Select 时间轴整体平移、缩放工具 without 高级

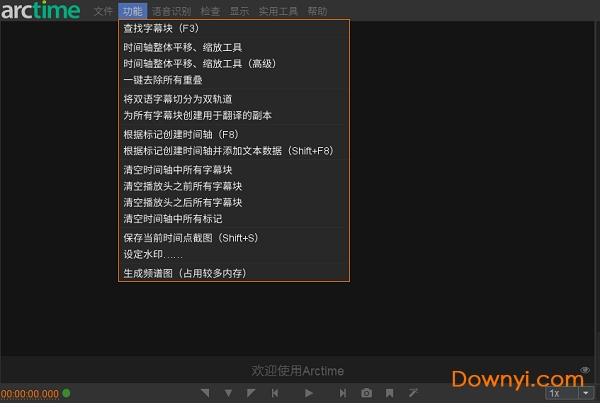[234, 47]
